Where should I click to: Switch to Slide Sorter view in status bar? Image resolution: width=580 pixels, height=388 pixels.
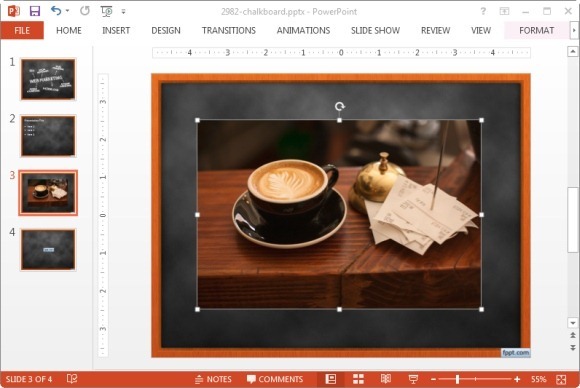[358, 379]
